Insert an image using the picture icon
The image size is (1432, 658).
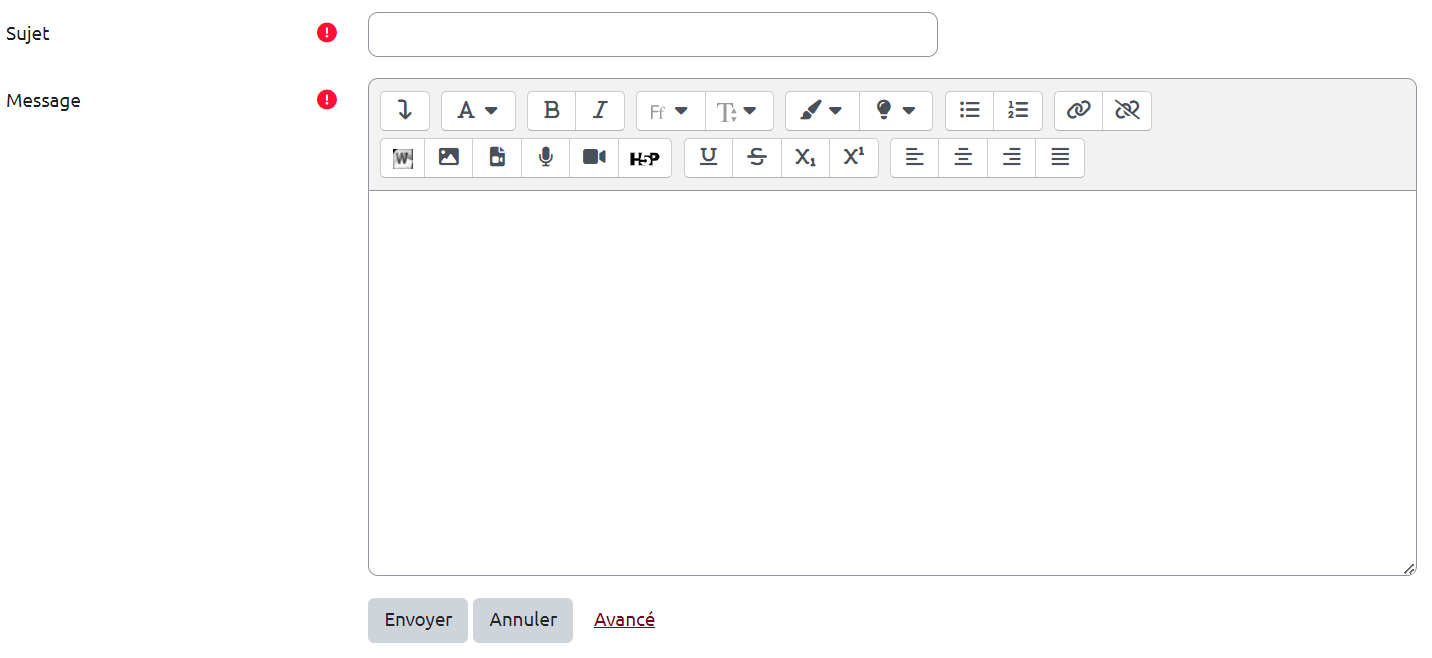pos(449,158)
